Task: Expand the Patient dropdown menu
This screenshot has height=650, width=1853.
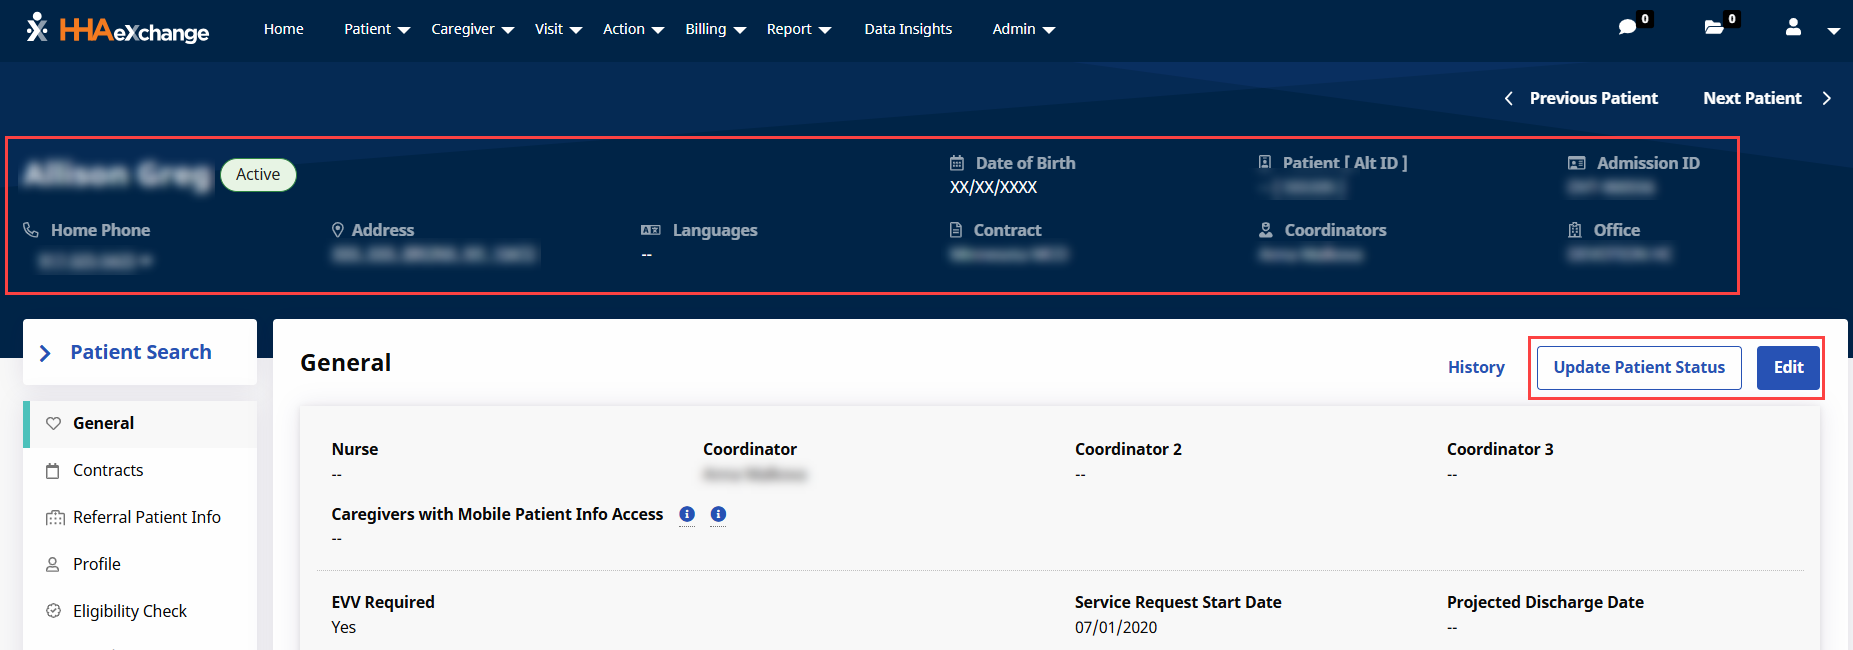Action: click(376, 29)
